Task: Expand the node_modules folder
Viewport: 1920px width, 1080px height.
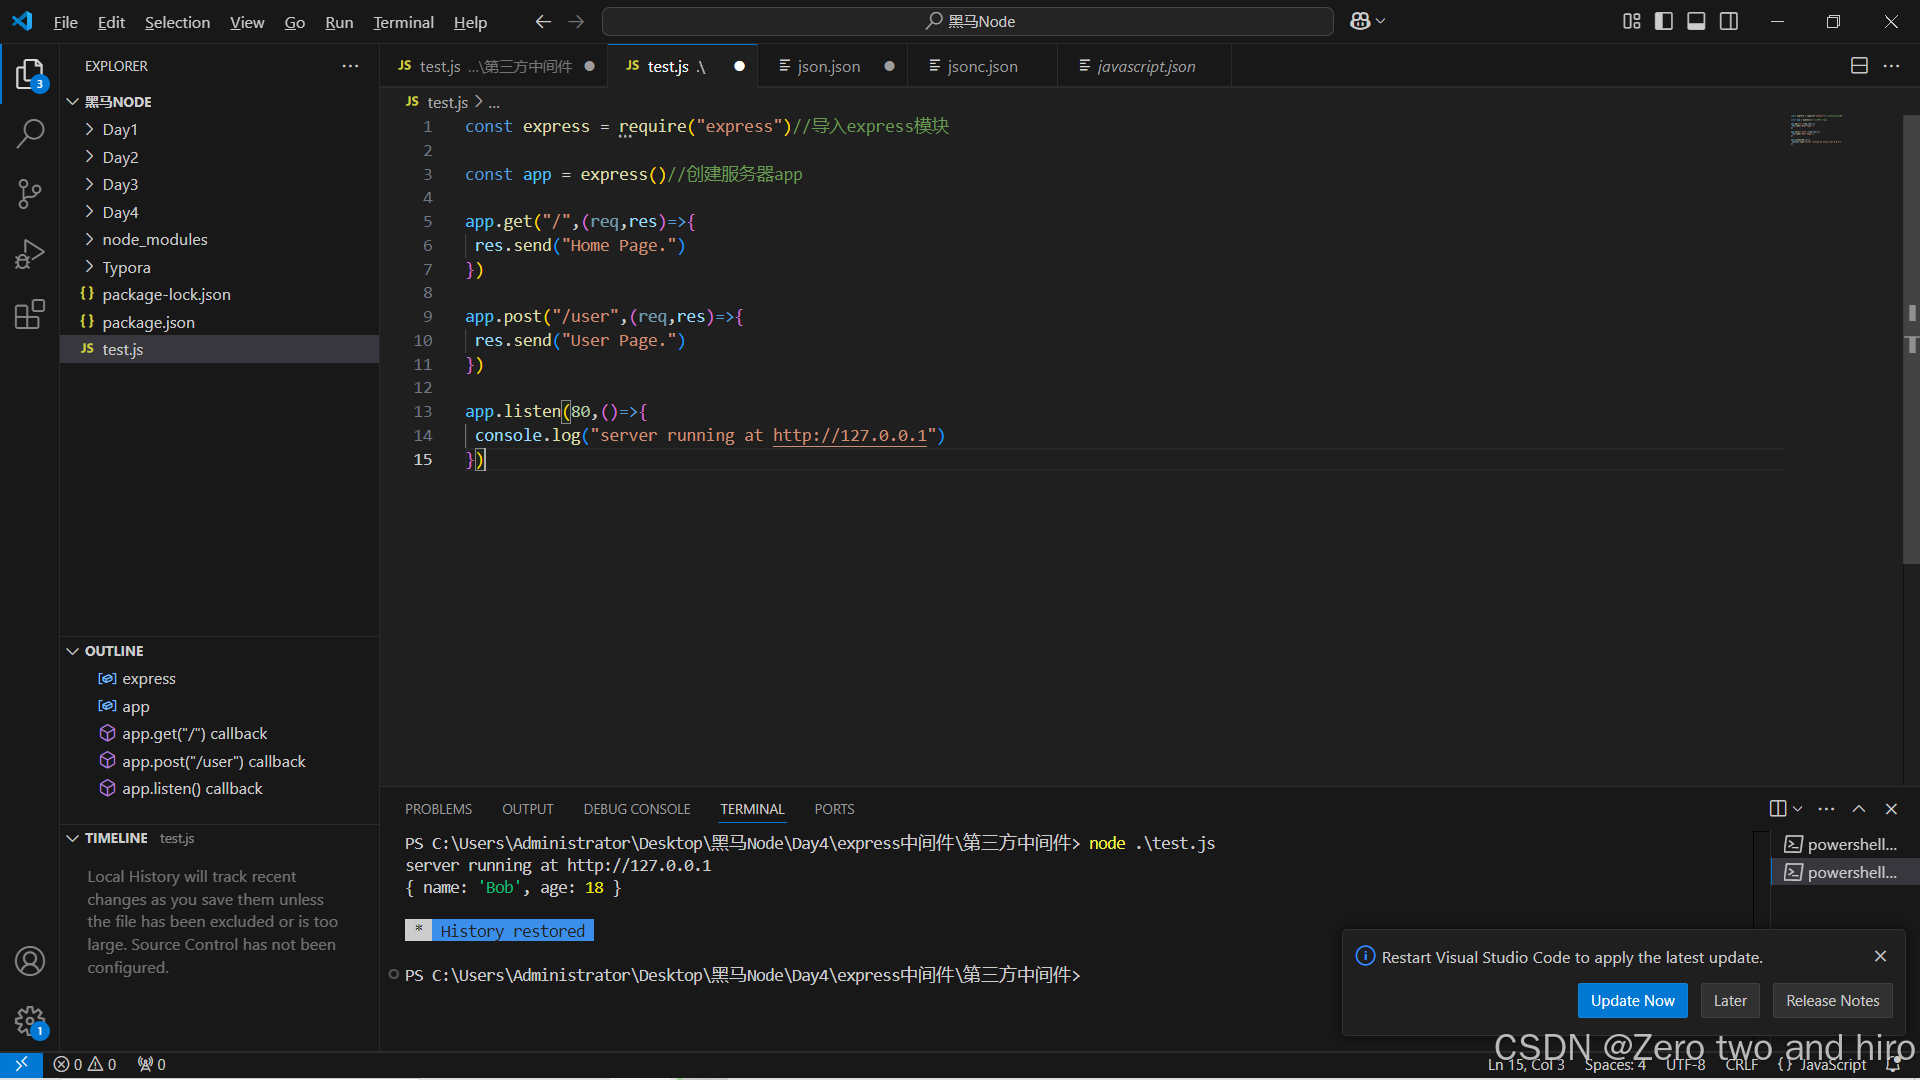Action: click(154, 239)
